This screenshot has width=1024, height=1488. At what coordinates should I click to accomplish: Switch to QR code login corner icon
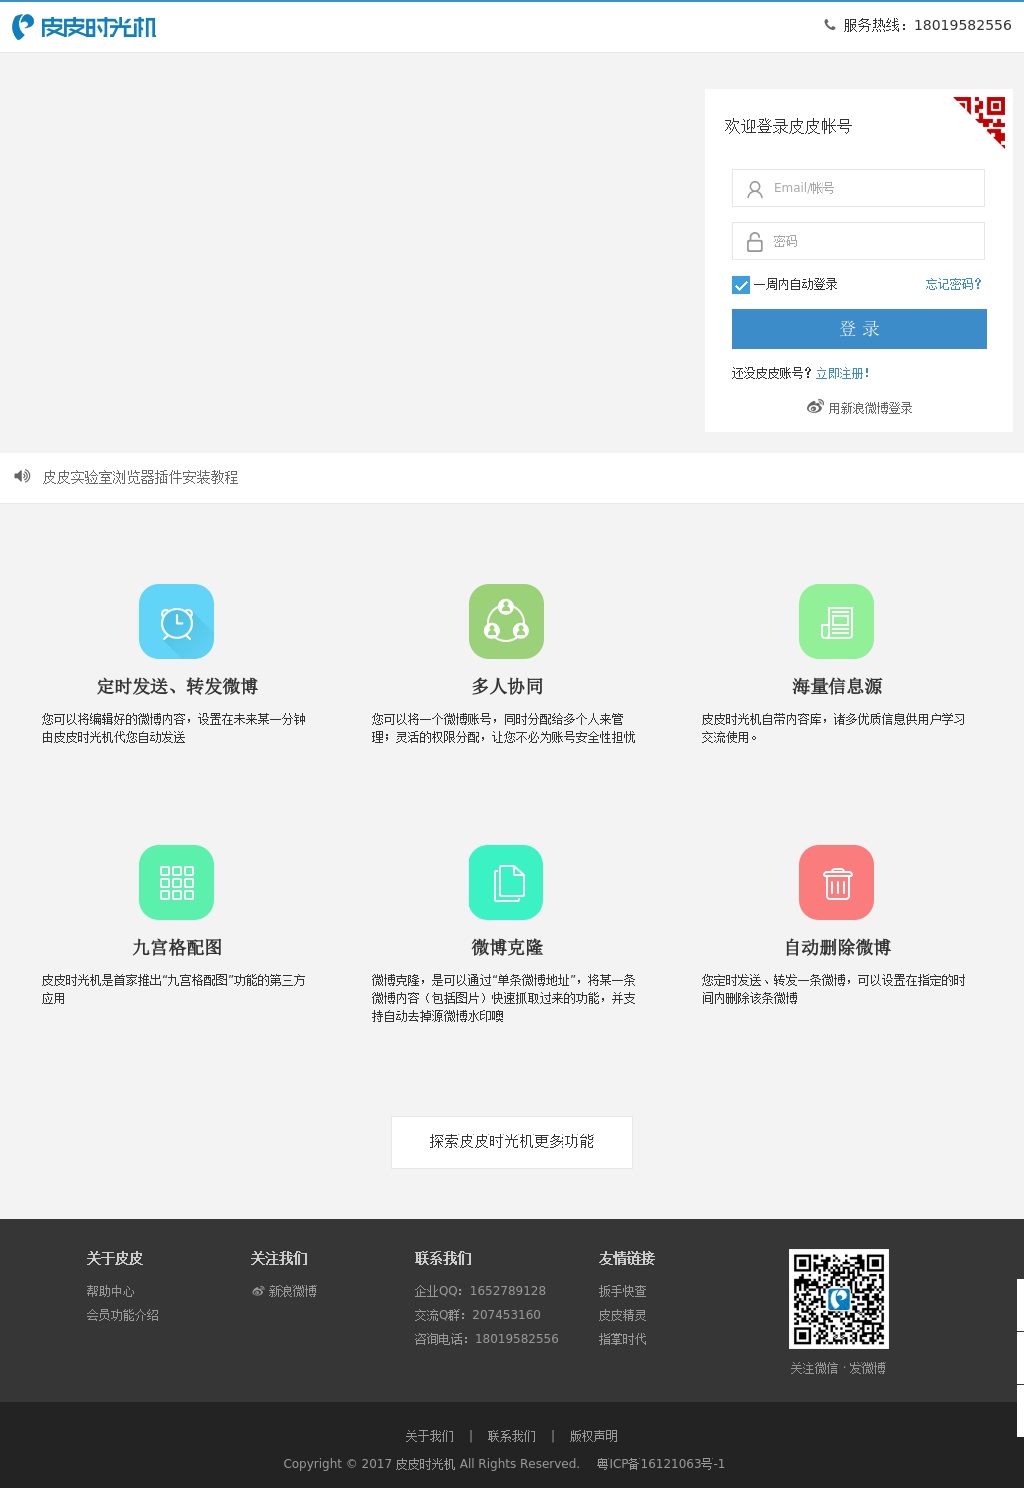tap(980, 122)
